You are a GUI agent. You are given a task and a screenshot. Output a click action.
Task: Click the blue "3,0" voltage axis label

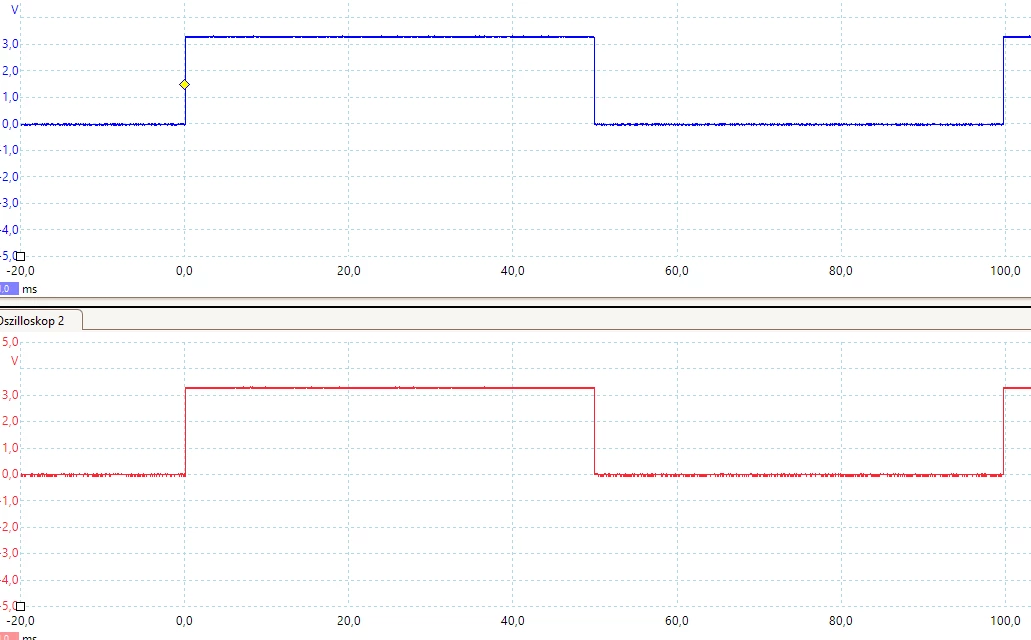coord(10,44)
